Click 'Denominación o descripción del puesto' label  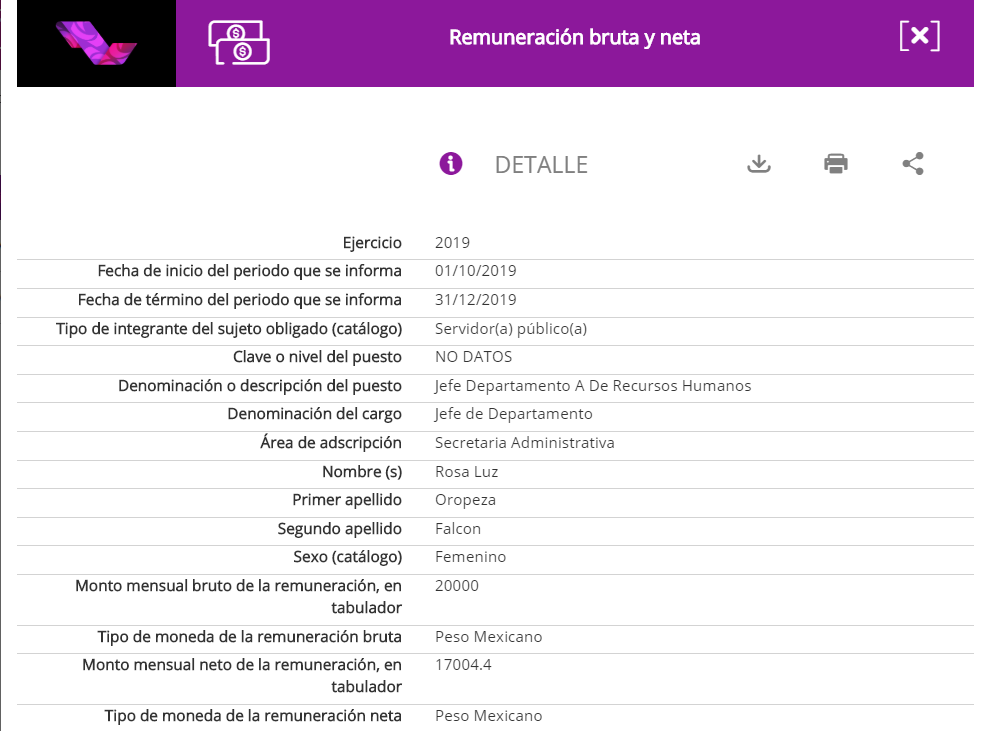[x=260, y=386]
